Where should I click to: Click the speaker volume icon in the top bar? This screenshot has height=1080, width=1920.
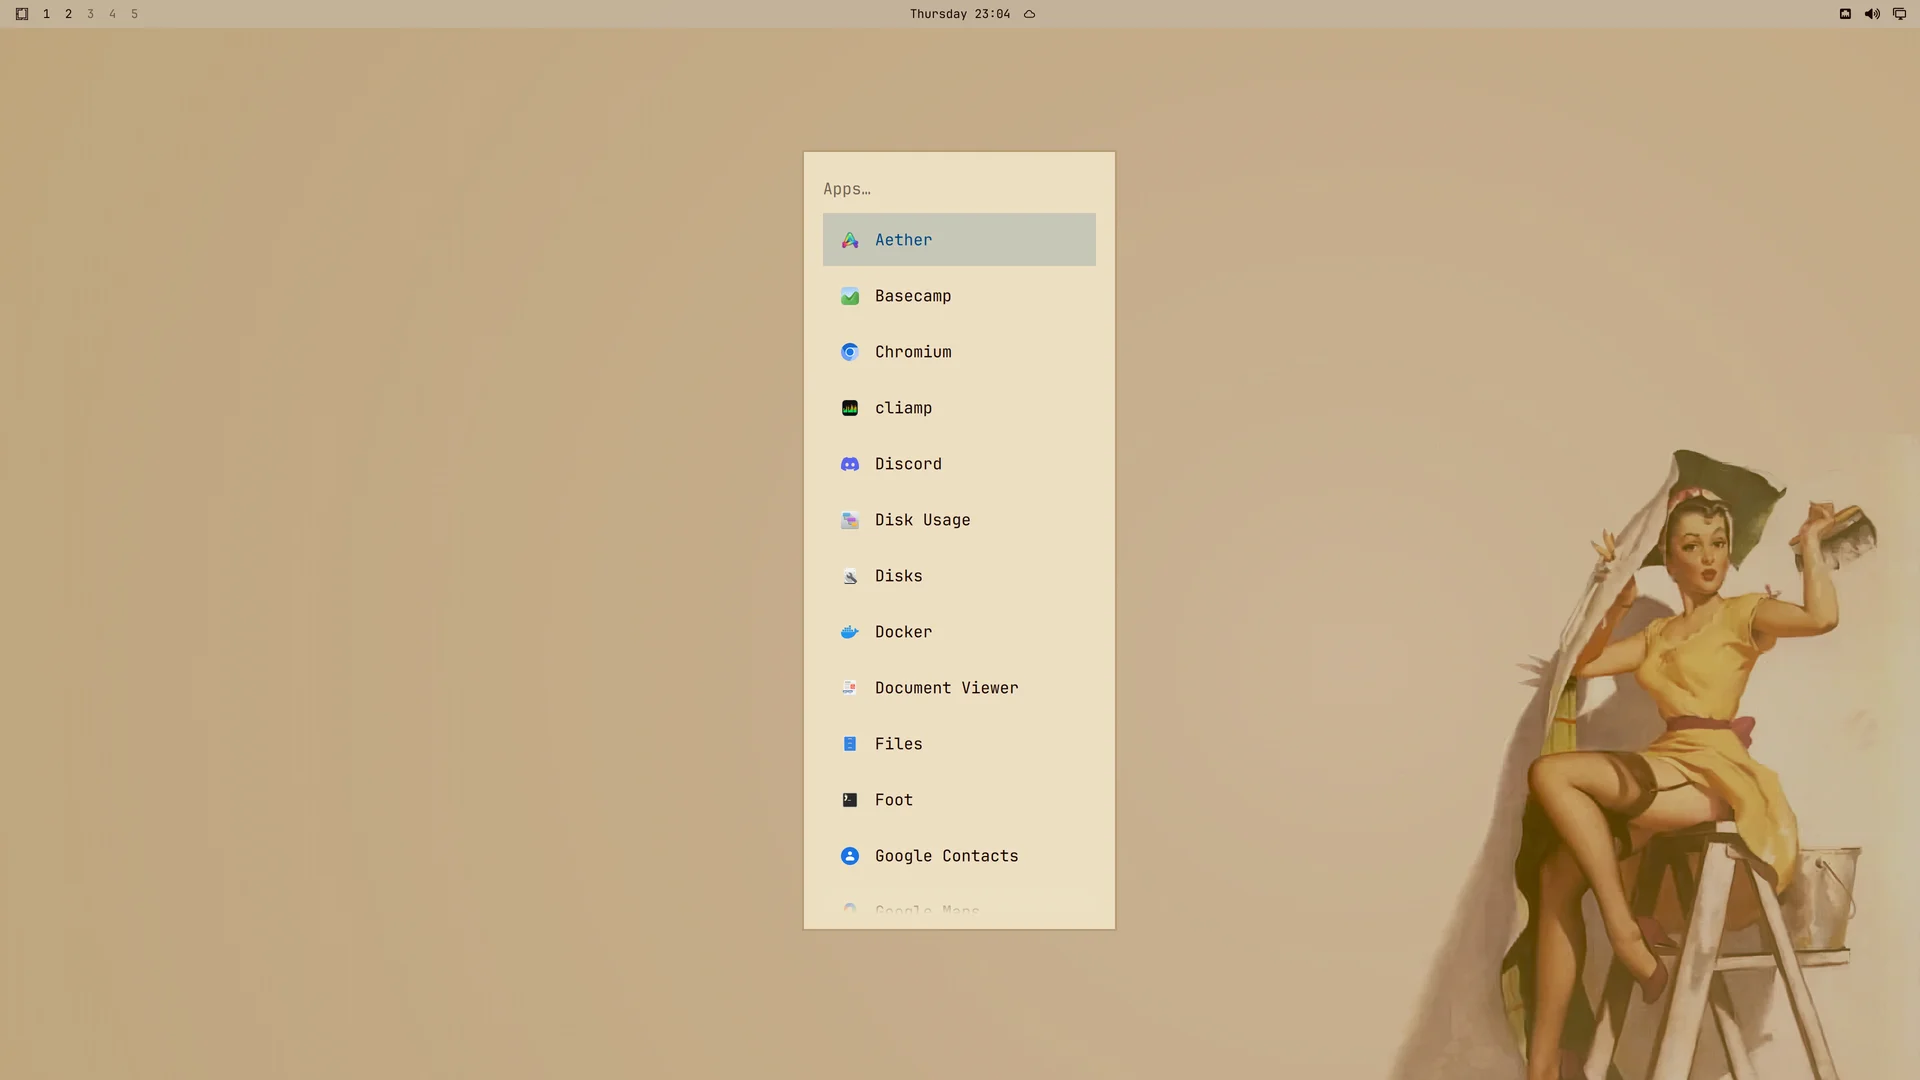1872,14
